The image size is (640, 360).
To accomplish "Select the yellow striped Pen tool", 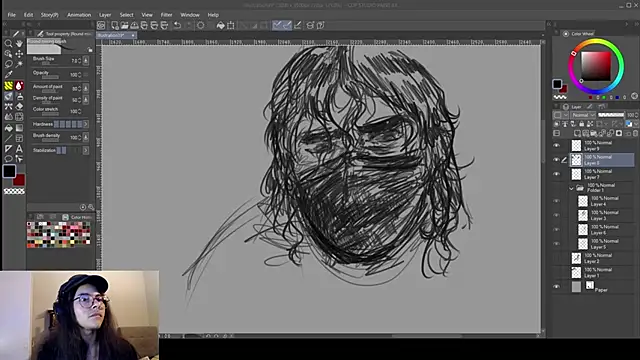I will coord(8,86).
